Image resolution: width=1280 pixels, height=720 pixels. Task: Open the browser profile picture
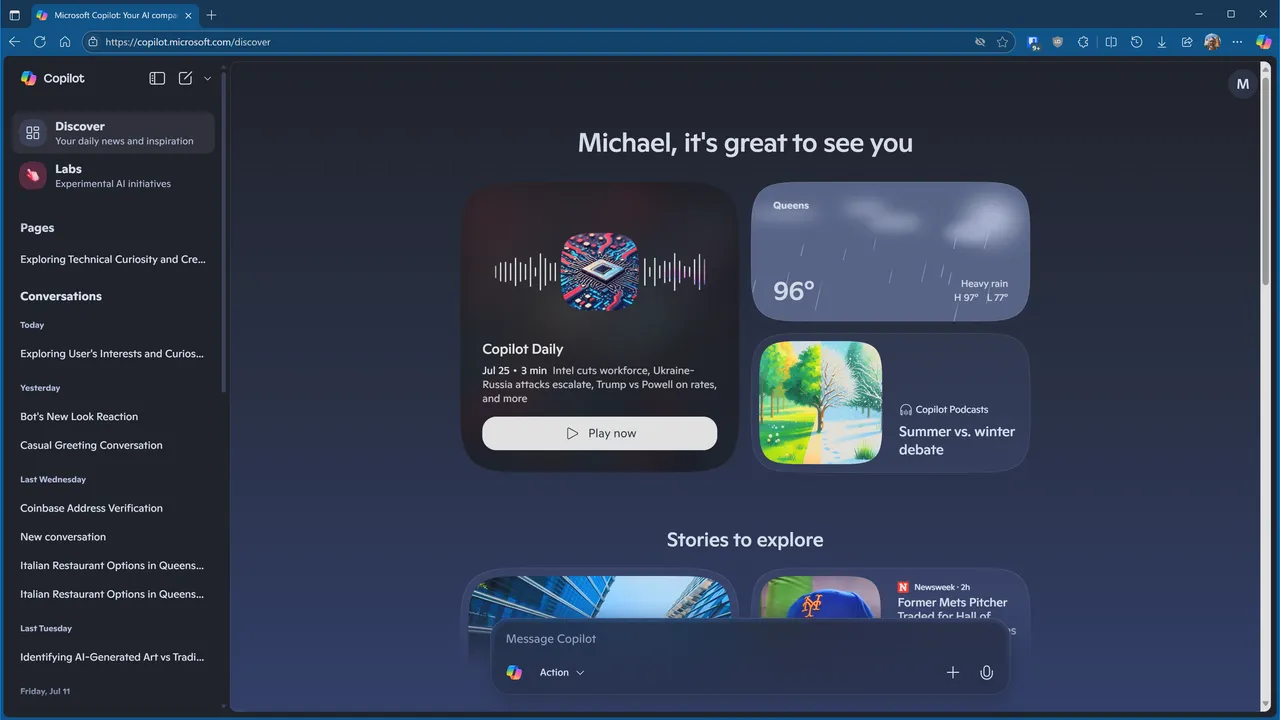pos(1212,42)
